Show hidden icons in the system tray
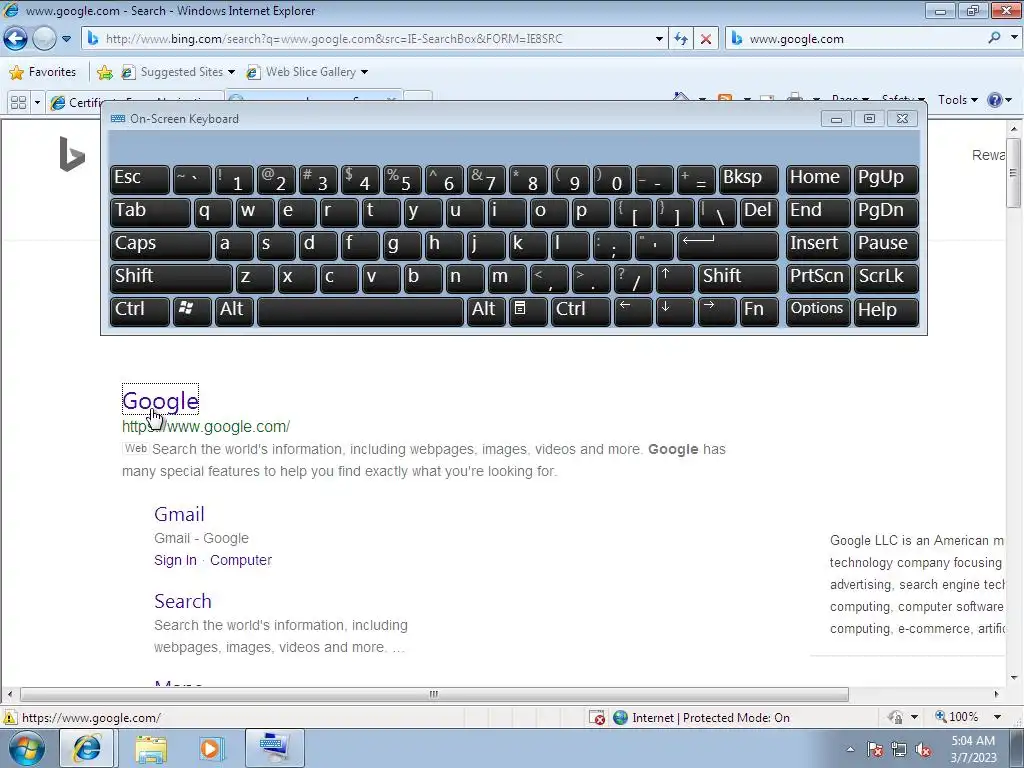The height and width of the screenshot is (768, 1024). coord(850,749)
